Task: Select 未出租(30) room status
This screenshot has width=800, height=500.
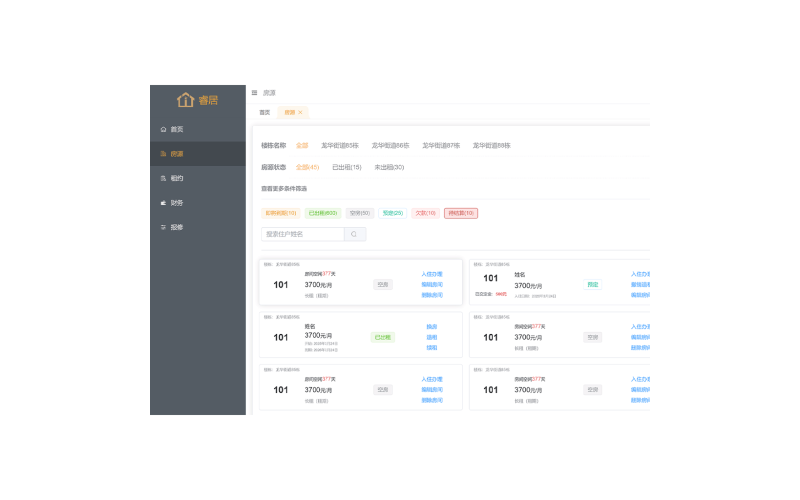Action: click(389, 167)
